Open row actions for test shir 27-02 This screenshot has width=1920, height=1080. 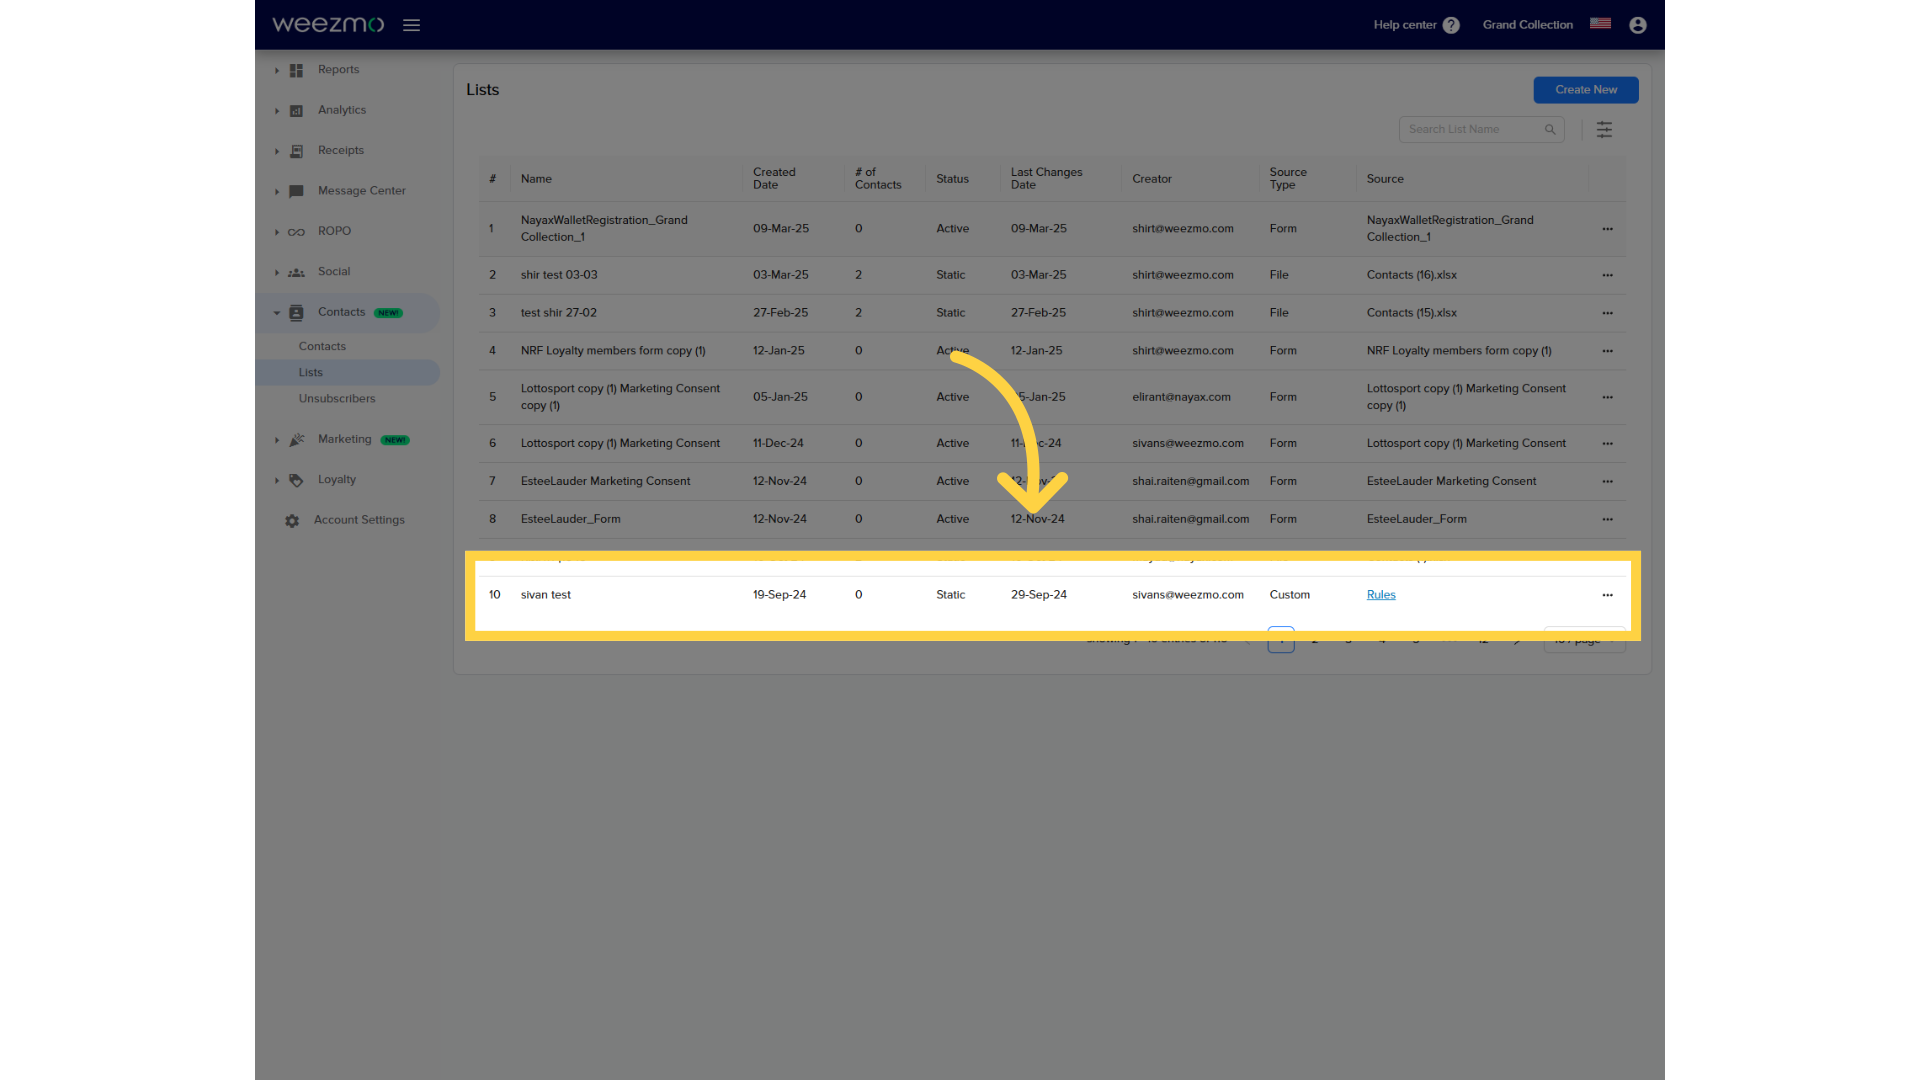pyautogui.click(x=1607, y=313)
